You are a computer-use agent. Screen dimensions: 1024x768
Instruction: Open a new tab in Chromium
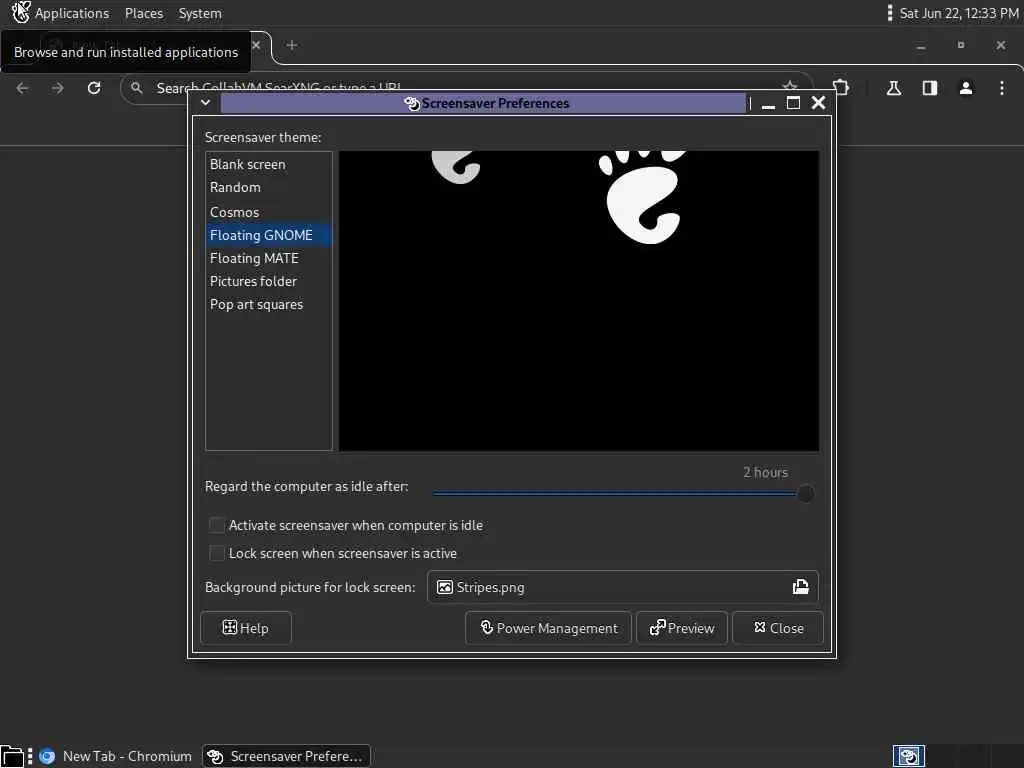coord(292,45)
